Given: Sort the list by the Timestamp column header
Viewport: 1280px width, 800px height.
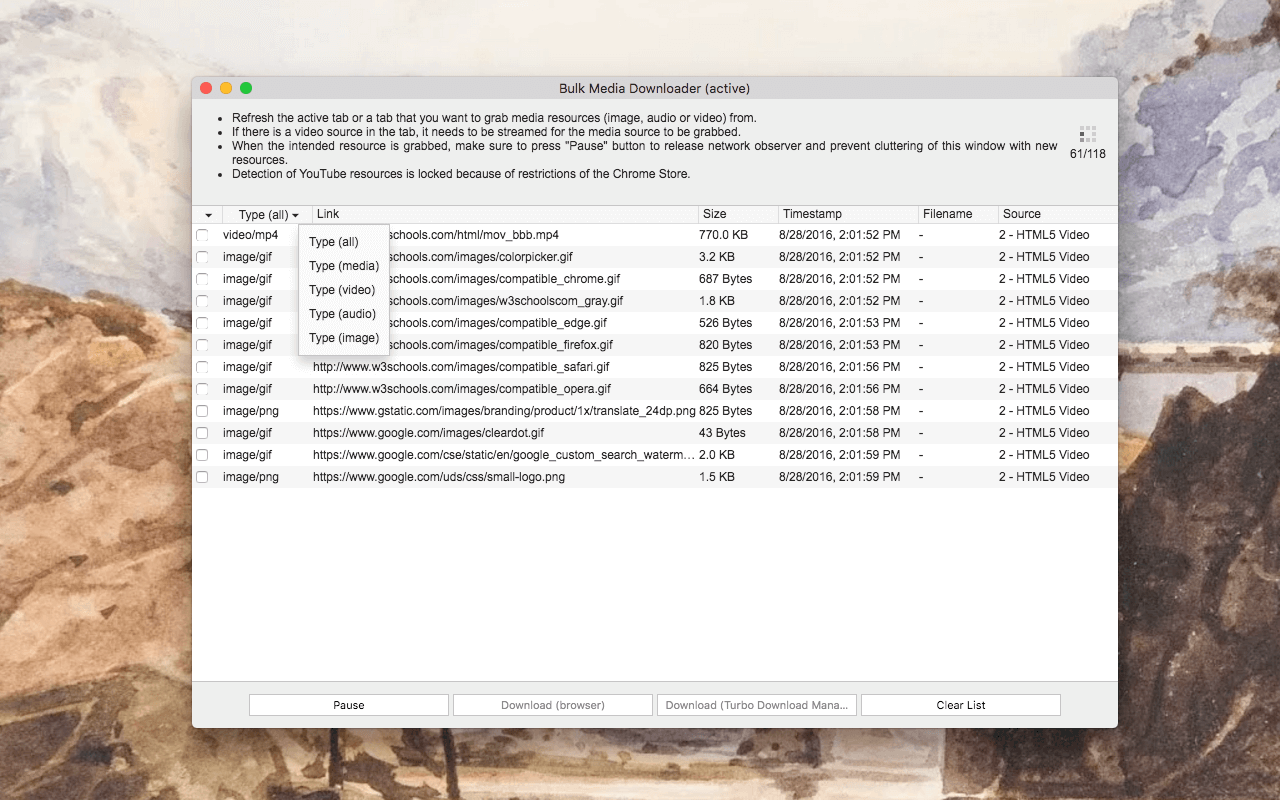Looking at the screenshot, I should tap(813, 214).
